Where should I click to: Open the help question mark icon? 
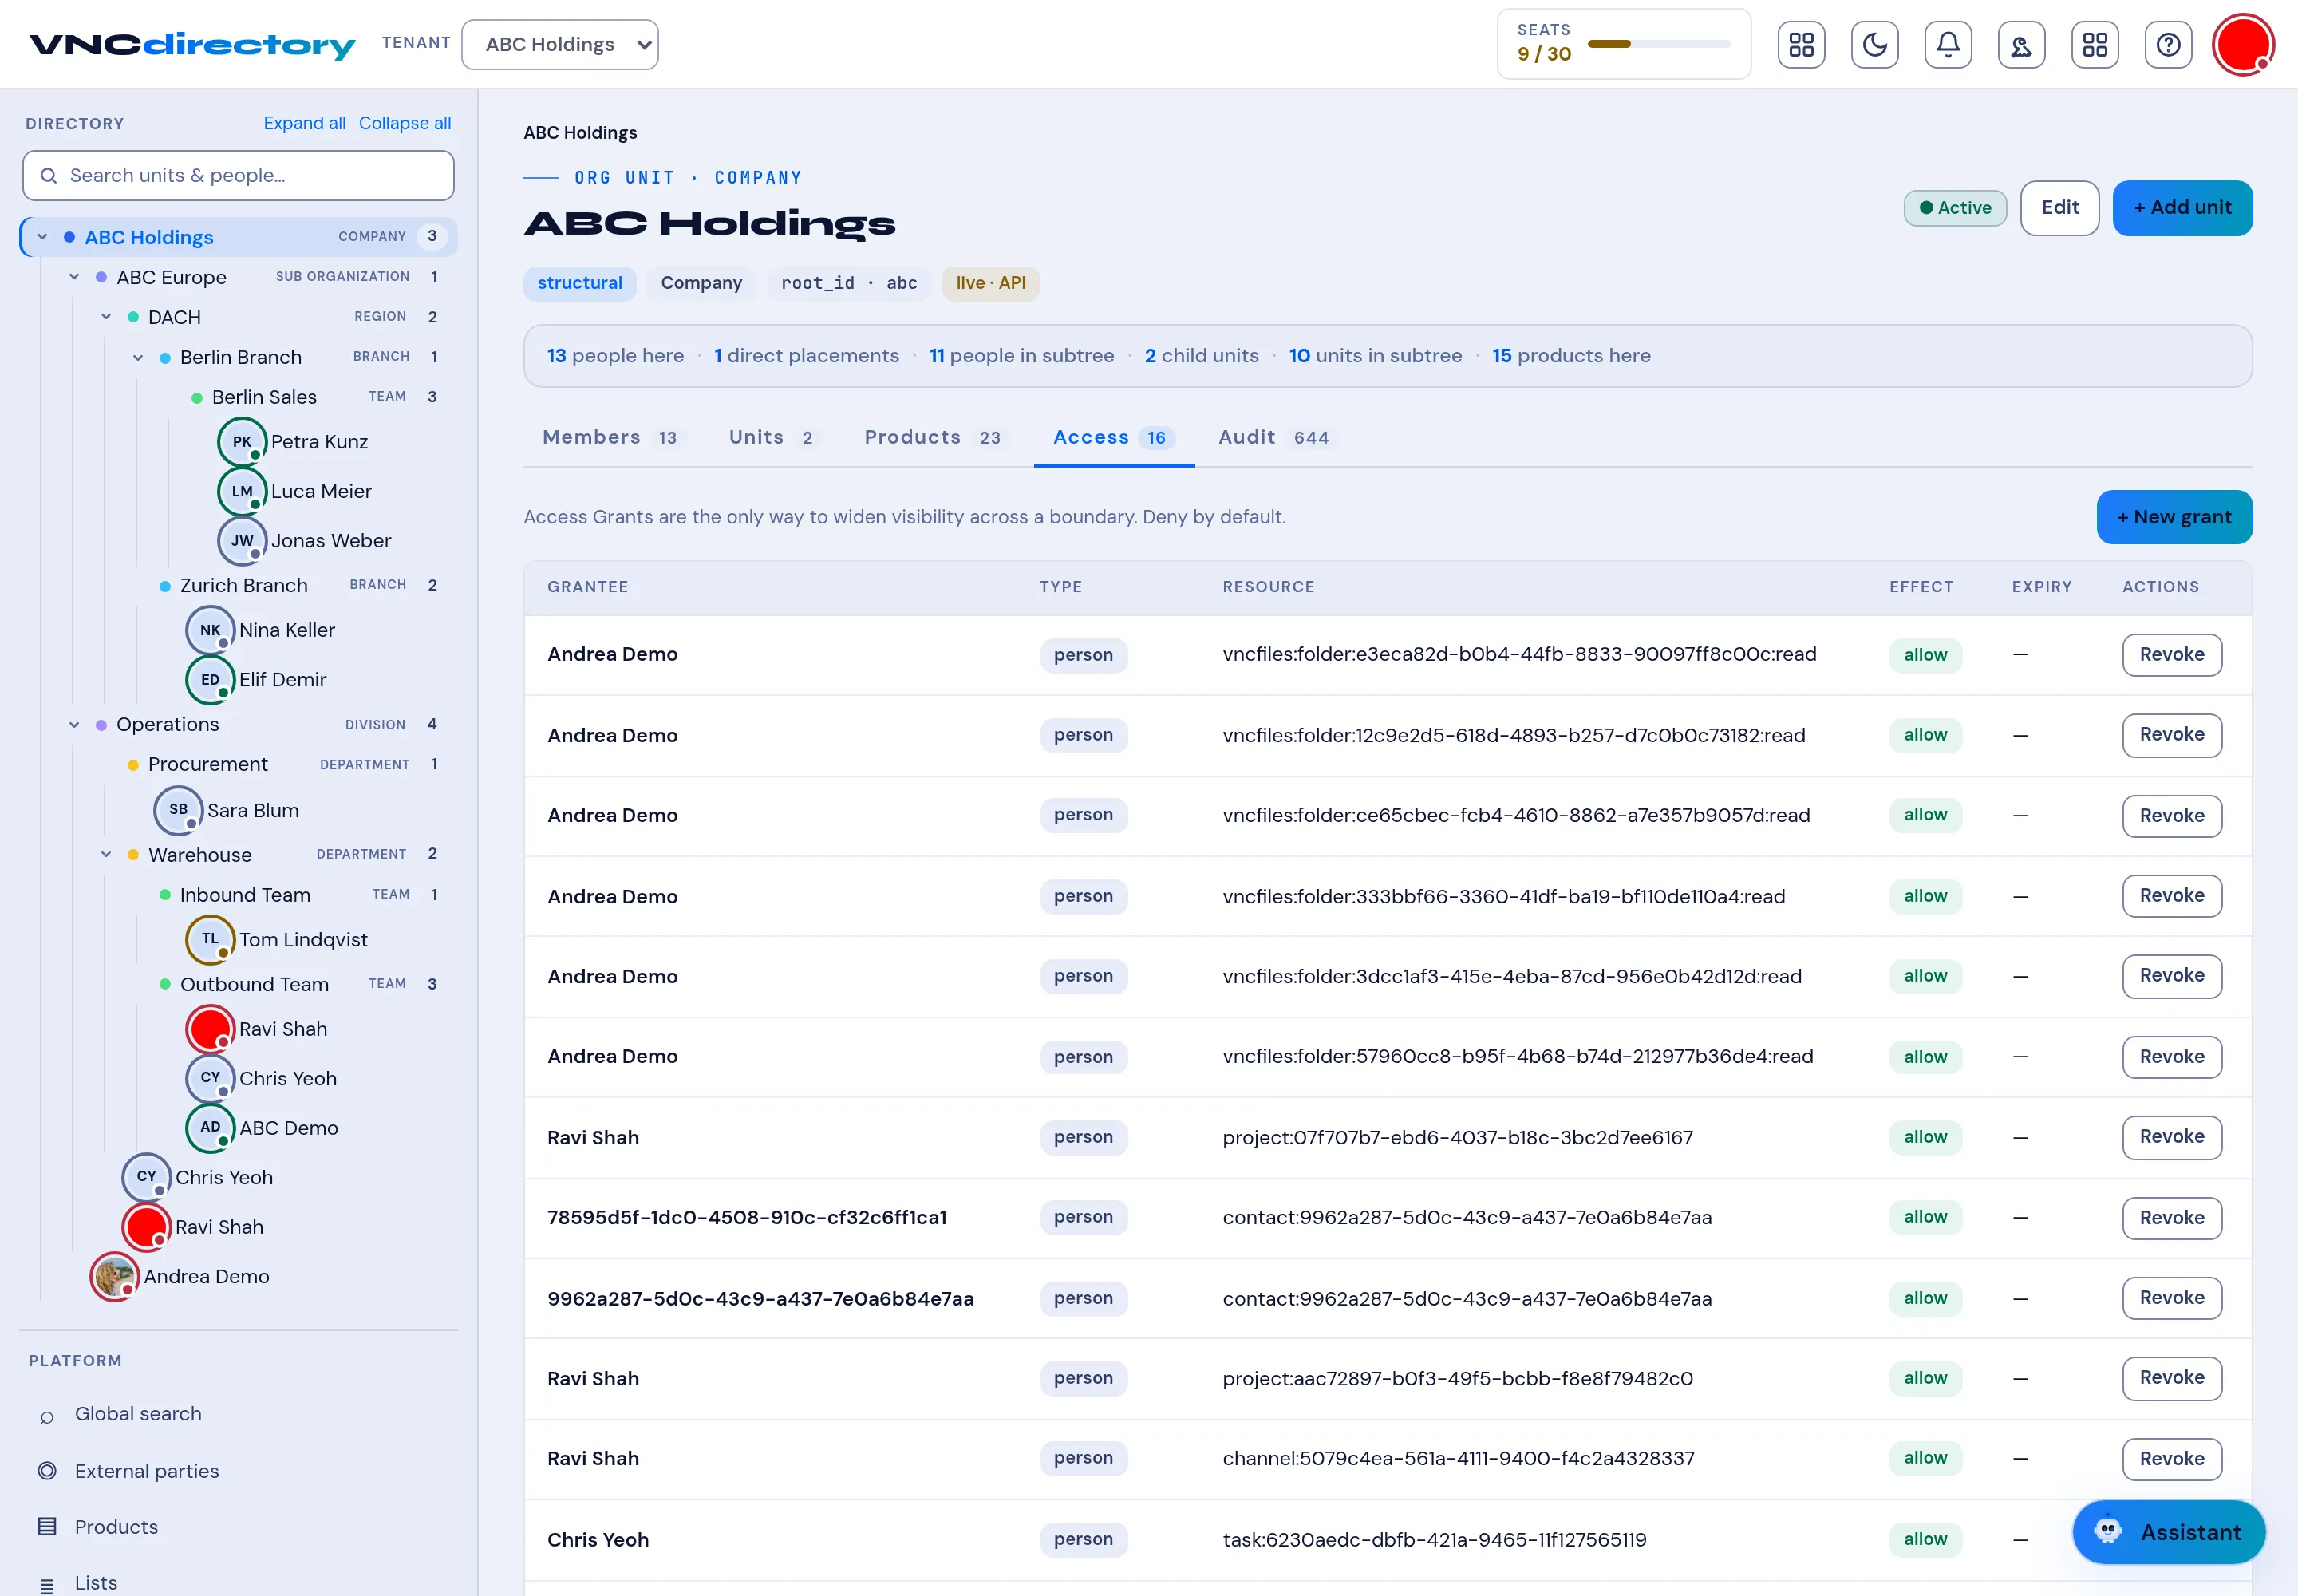[x=2168, y=45]
